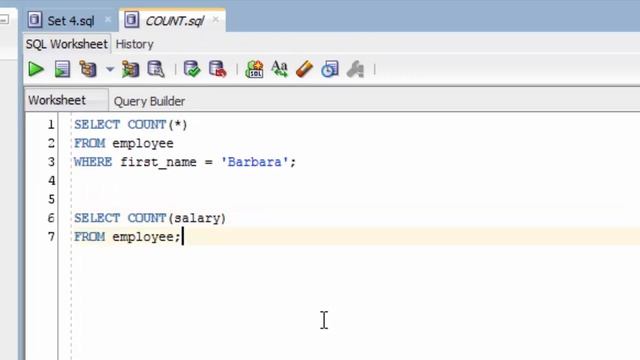
Task: Click 'COUNT(salary)' on line 6
Action: pyautogui.click(x=177, y=218)
